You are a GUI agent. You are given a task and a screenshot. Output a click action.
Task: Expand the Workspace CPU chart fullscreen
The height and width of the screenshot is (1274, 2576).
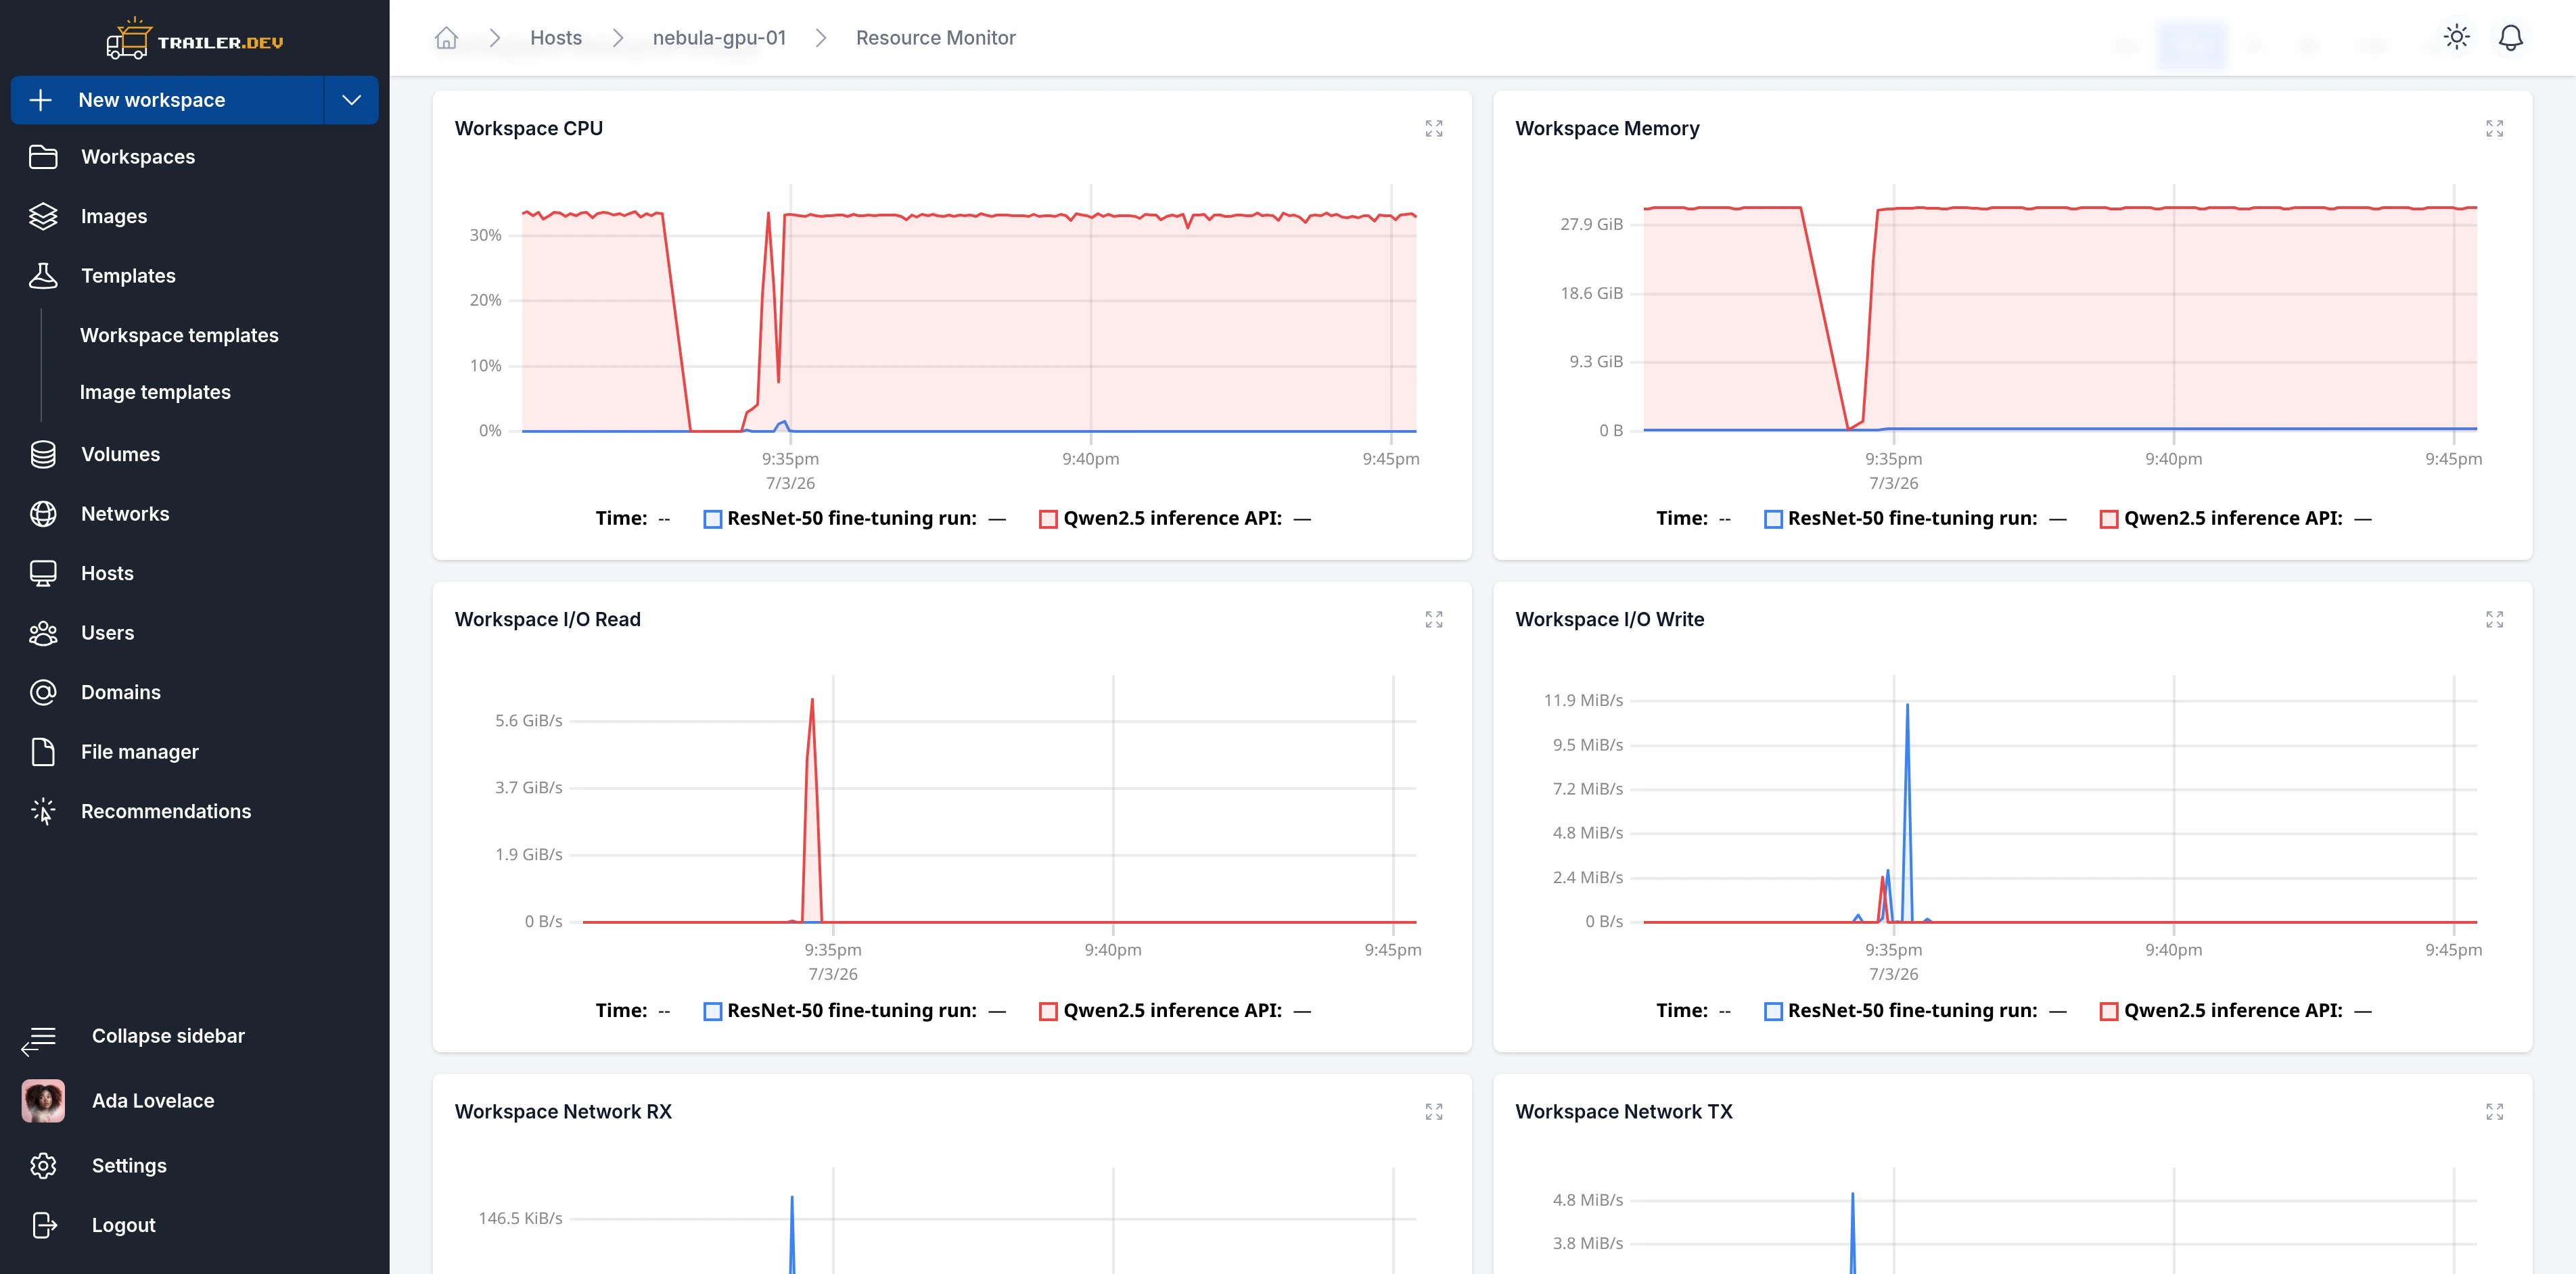(x=1433, y=129)
